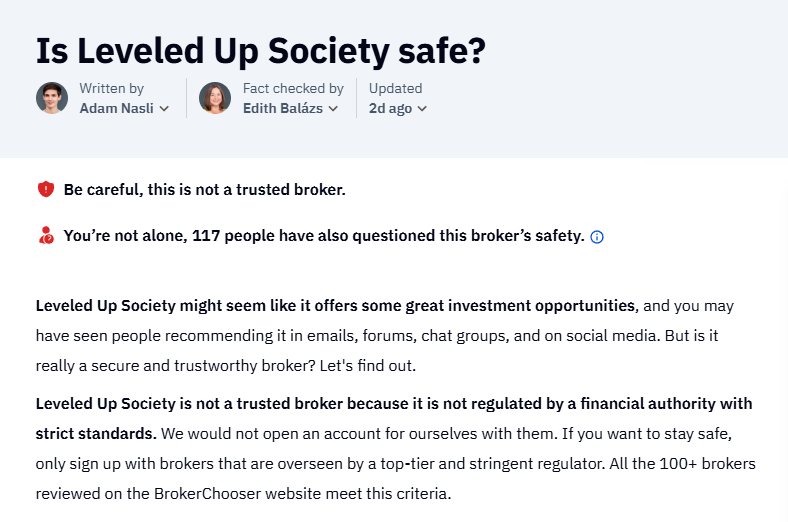Expand the chevron next to Adam Nasli
This screenshot has width=788, height=522.
pos(164,109)
